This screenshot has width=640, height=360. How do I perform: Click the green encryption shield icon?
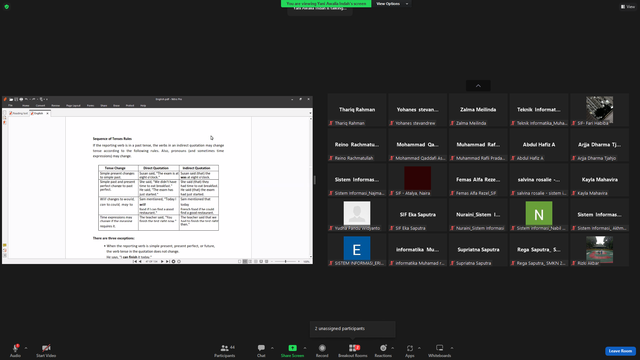tap(7, 7)
